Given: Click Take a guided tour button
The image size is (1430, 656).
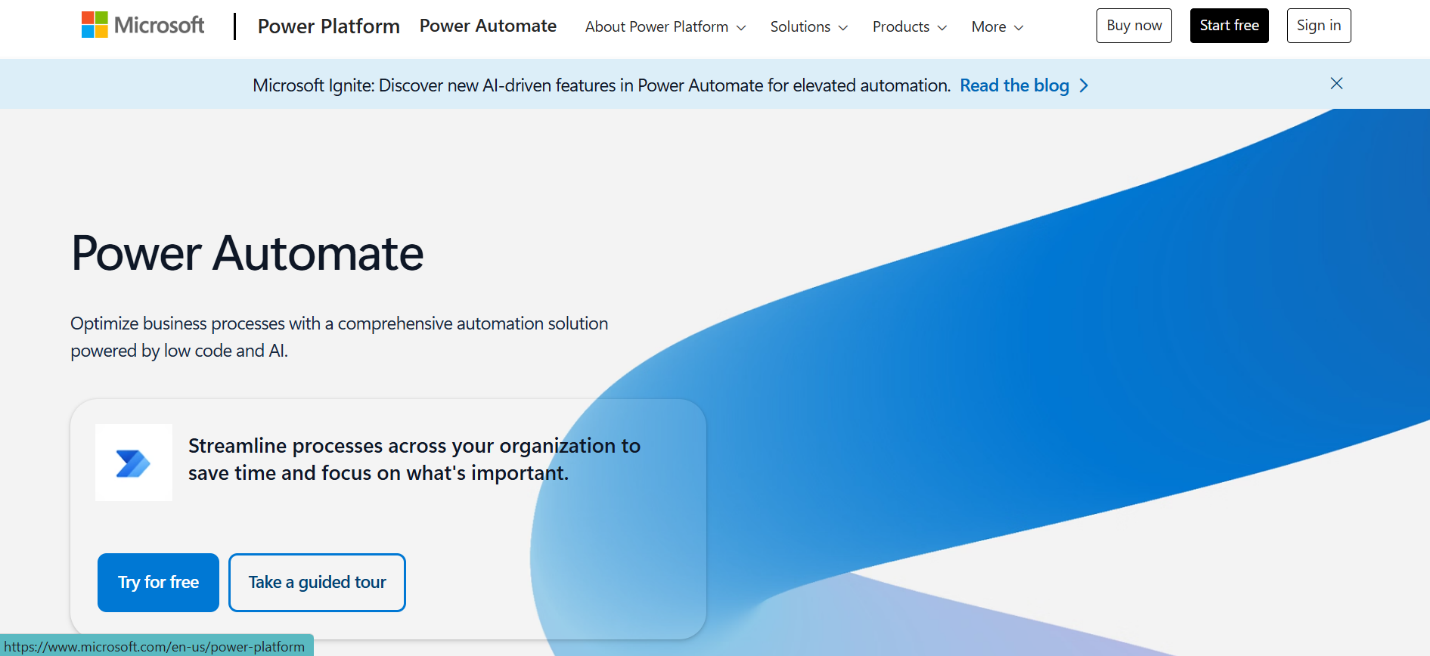Looking at the screenshot, I should (x=317, y=582).
